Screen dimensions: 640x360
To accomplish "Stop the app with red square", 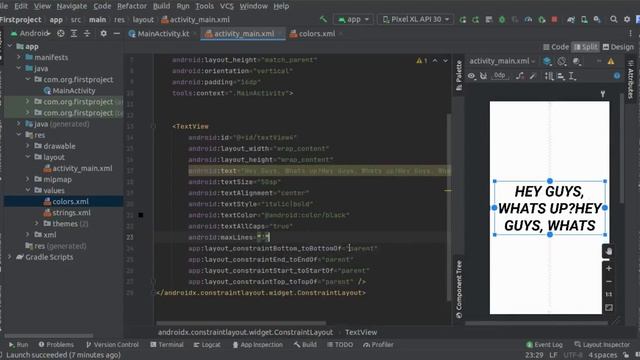I will 554,20.
